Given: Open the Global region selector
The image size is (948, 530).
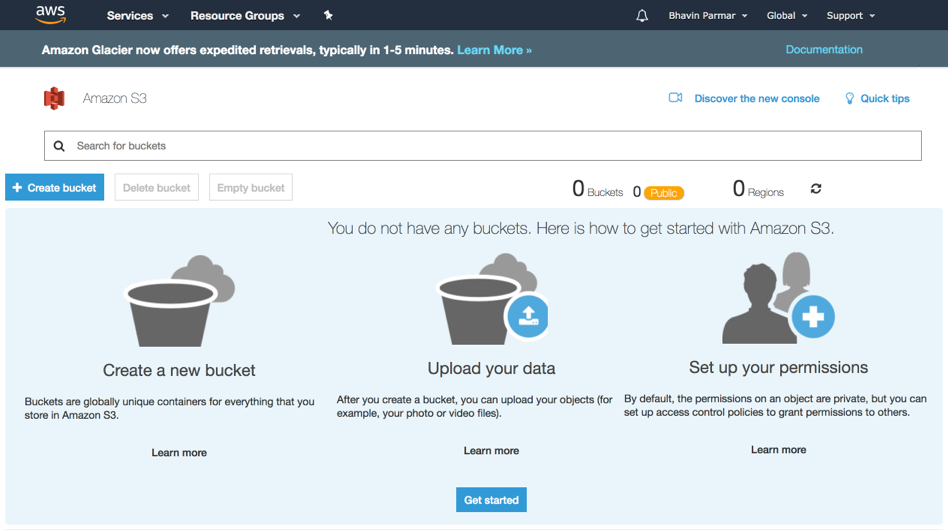Looking at the screenshot, I should point(787,16).
